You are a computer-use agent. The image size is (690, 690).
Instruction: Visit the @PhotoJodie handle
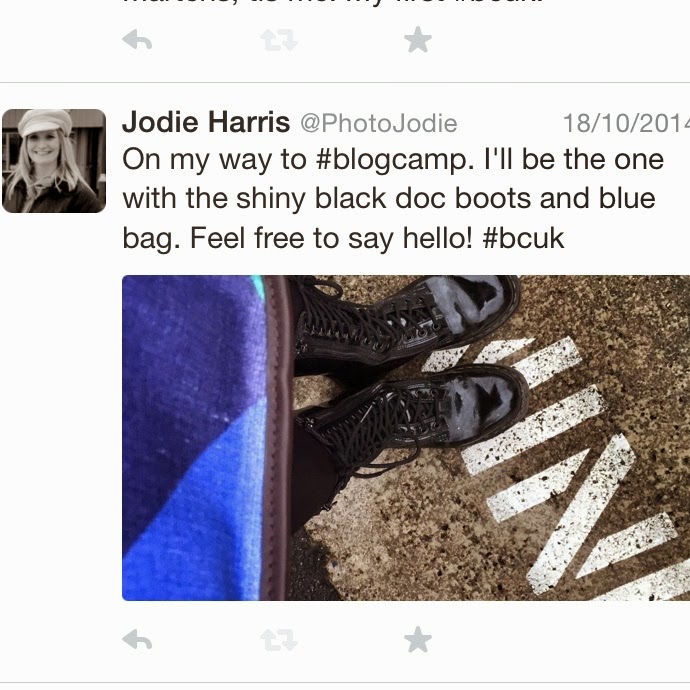click(379, 123)
